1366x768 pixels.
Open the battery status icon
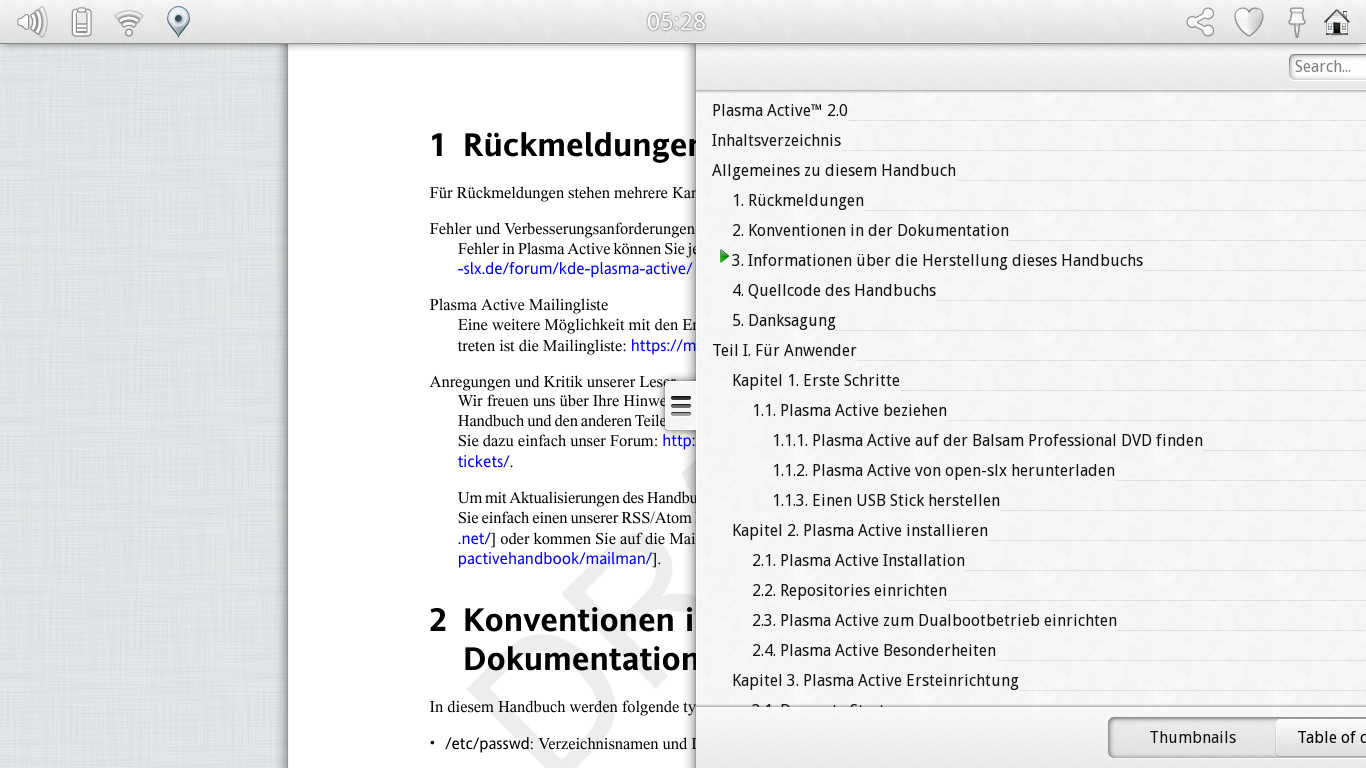pyautogui.click(x=82, y=21)
